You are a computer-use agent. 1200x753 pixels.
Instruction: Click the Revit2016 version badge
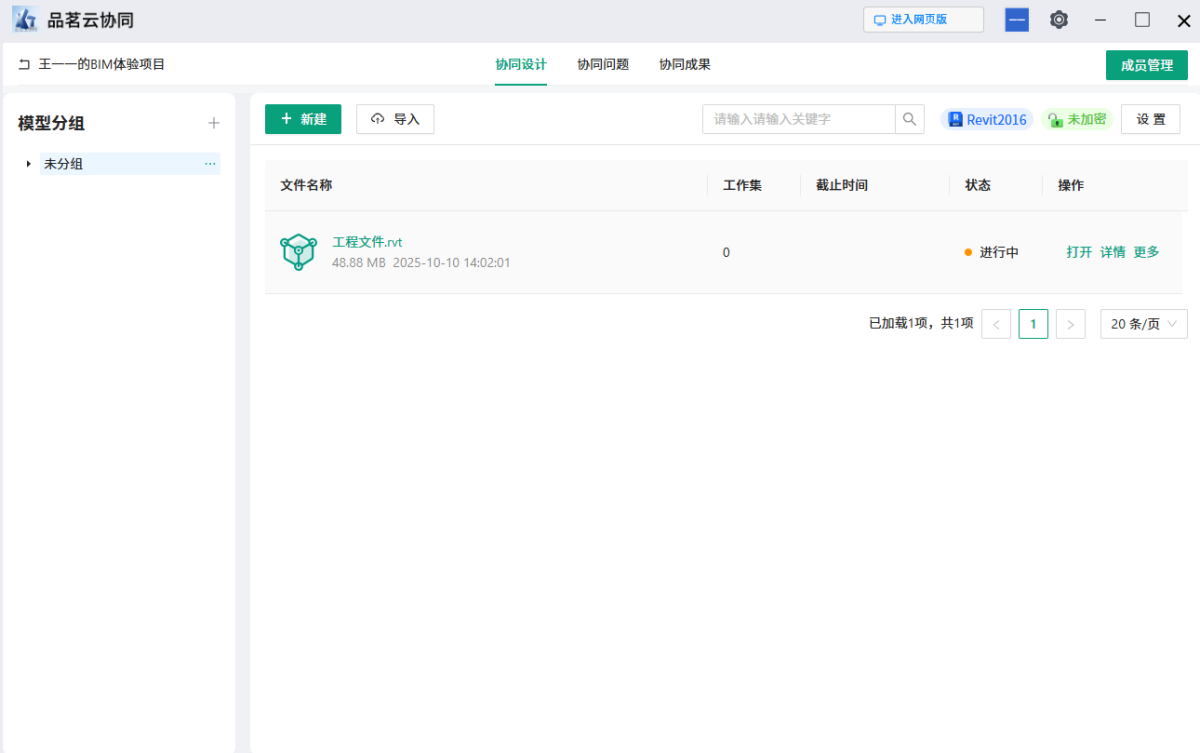pyautogui.click(x=987, y=120)
